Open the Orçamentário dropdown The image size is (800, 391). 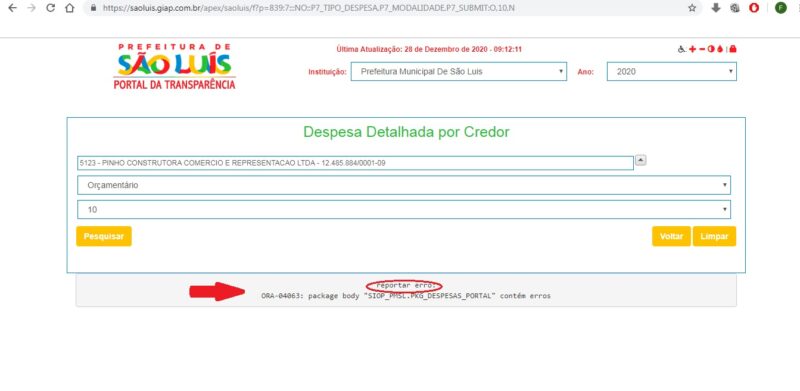coord(404,185)
